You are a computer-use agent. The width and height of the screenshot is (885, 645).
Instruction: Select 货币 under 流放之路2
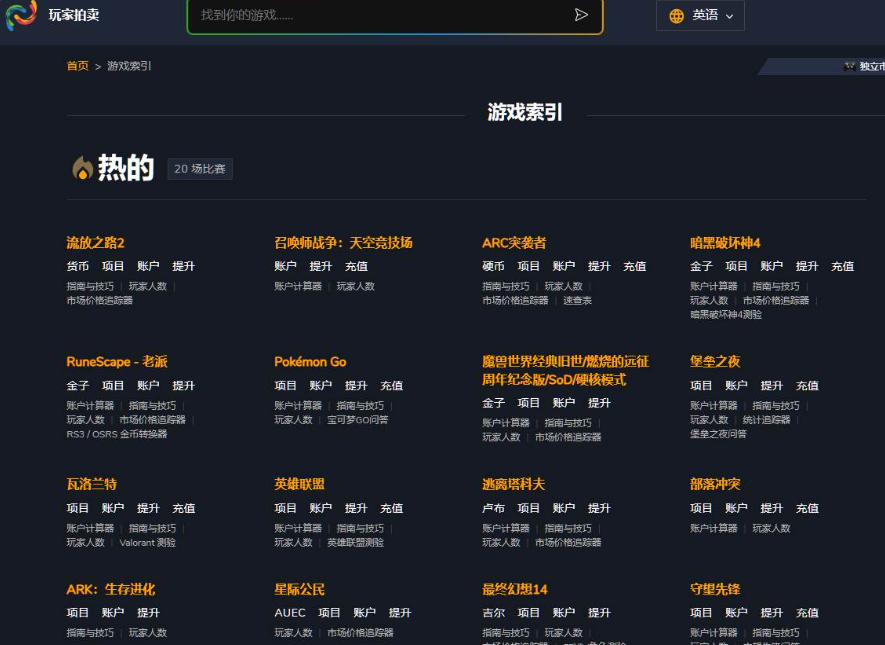(x=77, y=266)
